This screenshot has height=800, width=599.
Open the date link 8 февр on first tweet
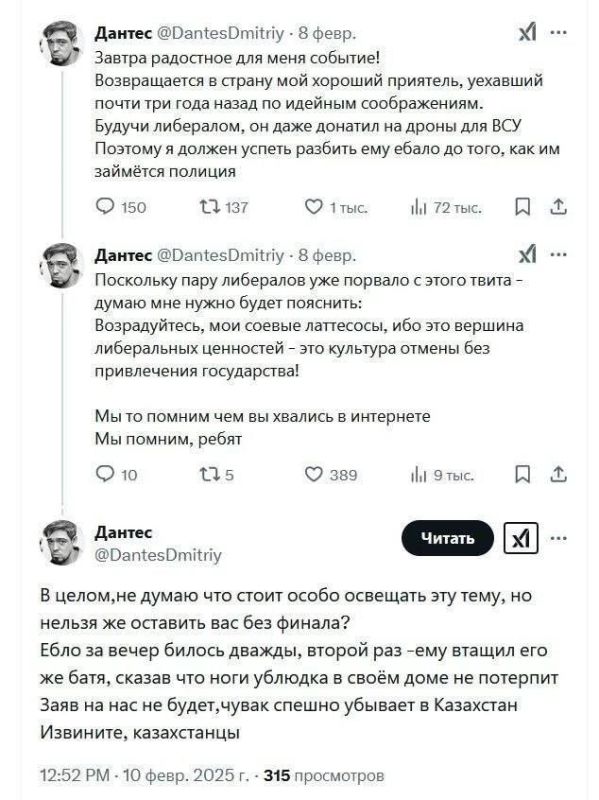point(327,32)
